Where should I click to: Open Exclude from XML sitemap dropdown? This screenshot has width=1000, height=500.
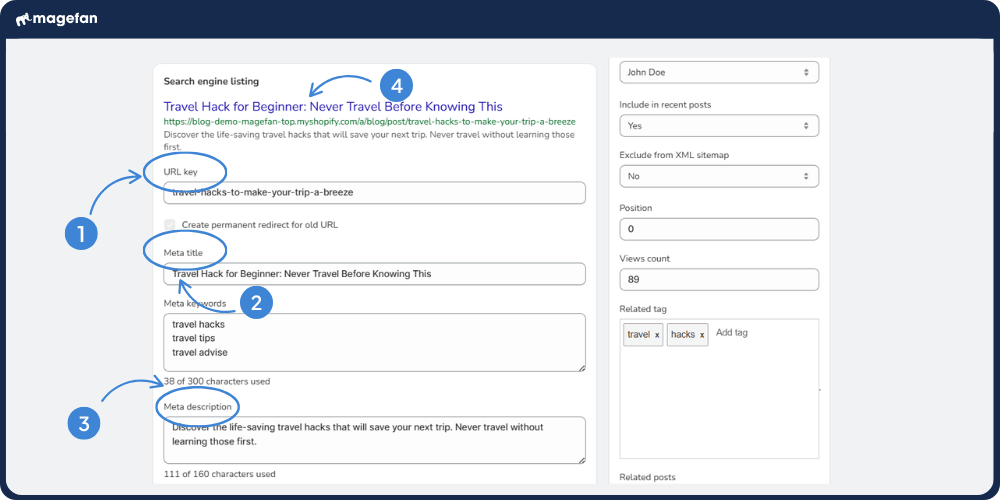click(x=718, y=177)
